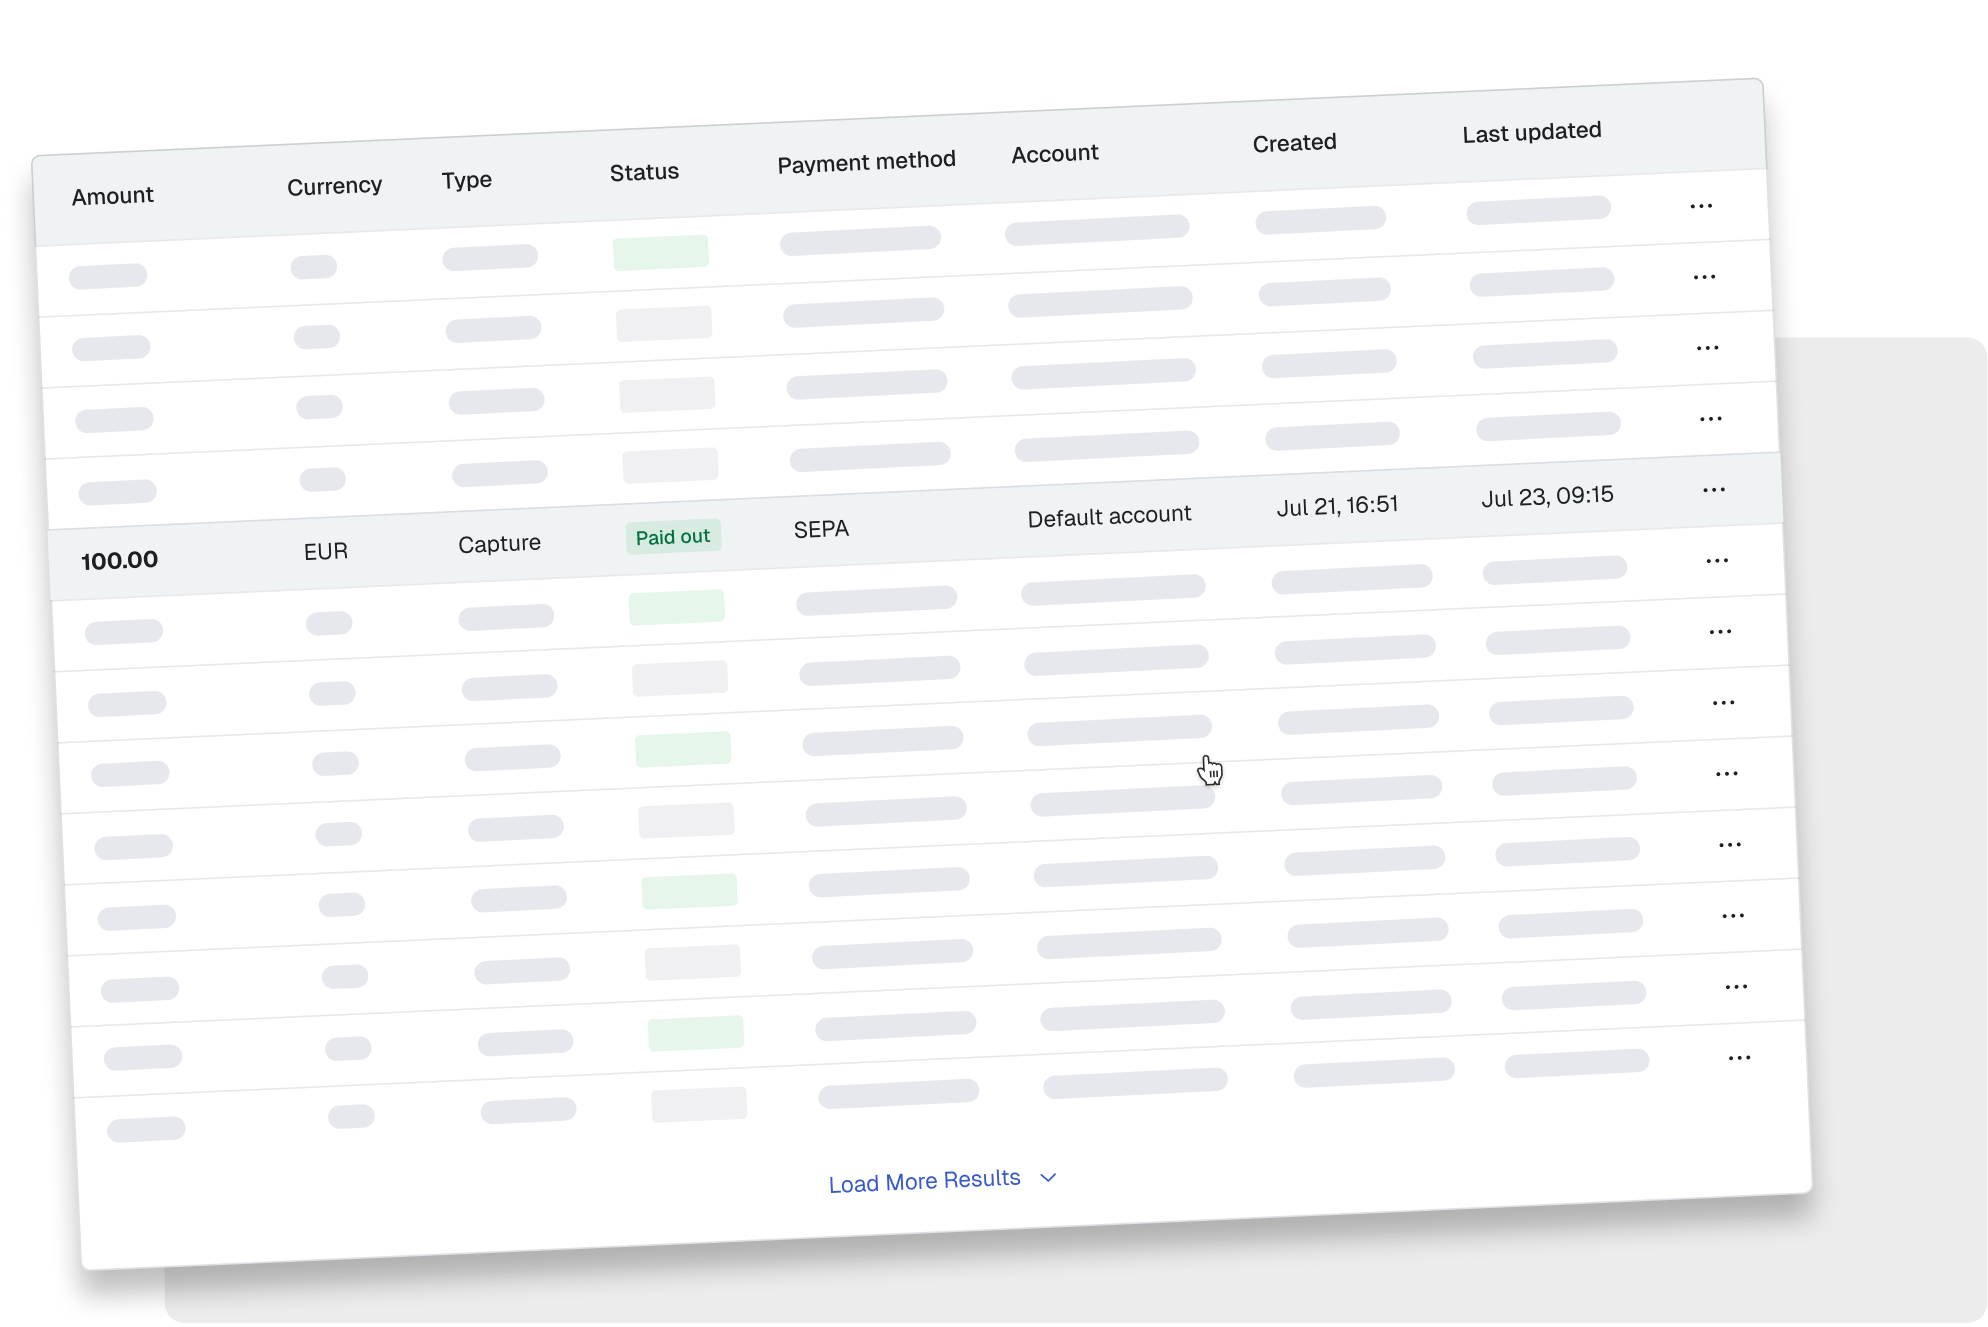Open three-dot menu on the Paid out row

(x=1713, y=490)
